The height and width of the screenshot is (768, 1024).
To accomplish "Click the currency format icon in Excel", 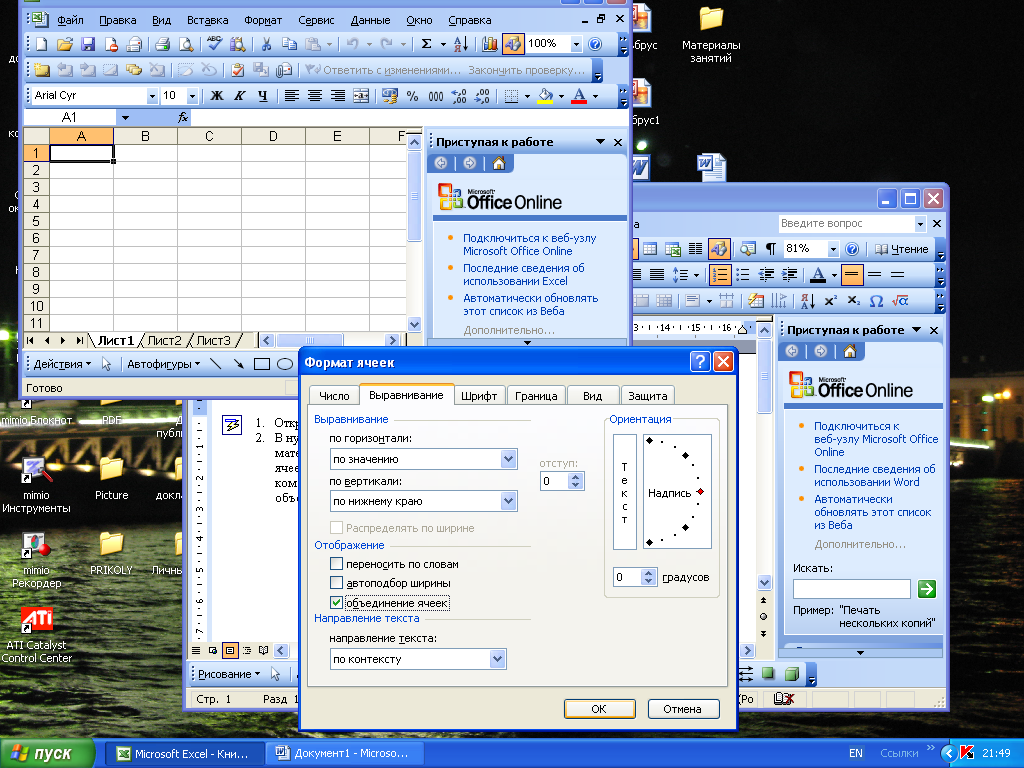I will [x=390, y=96].
